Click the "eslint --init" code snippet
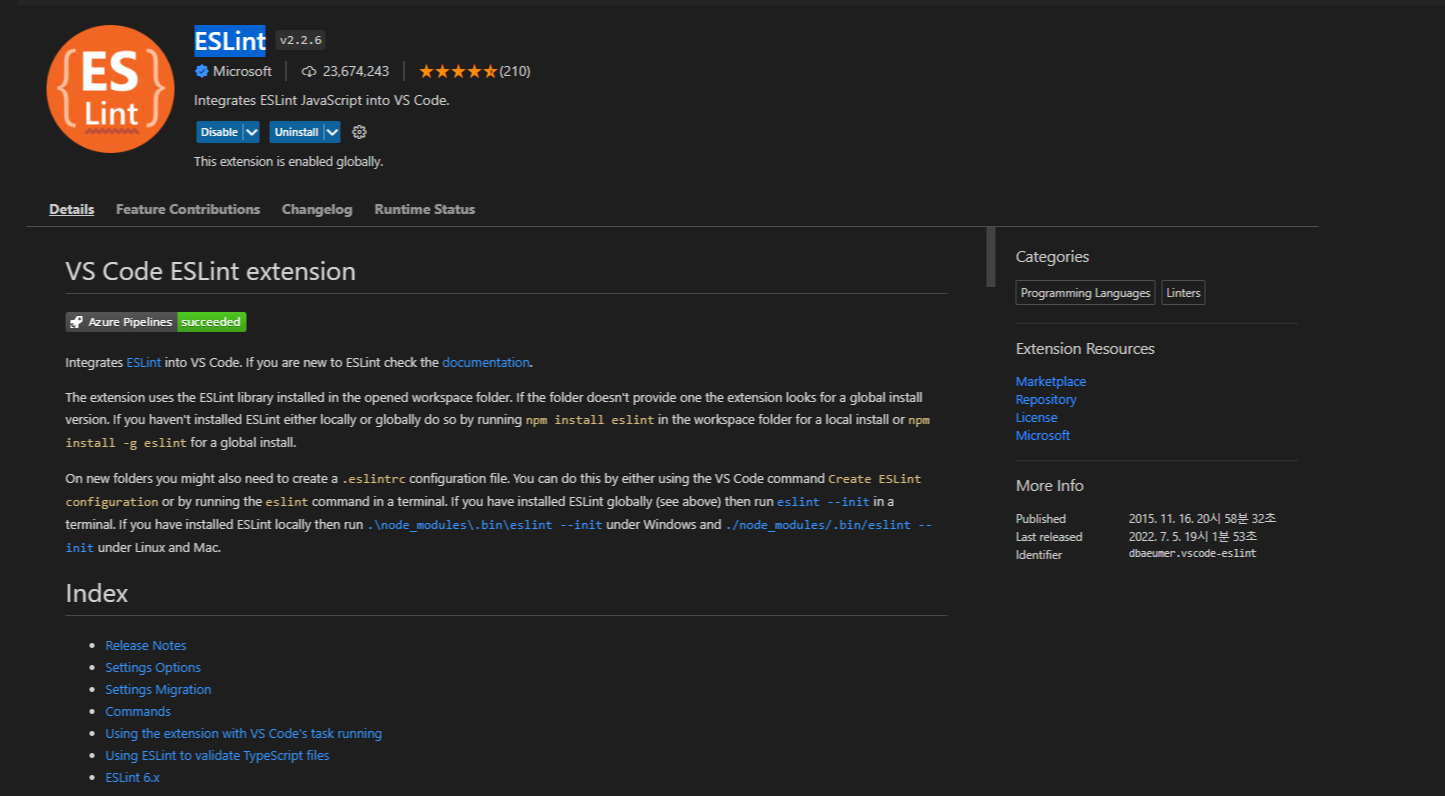Image resolution: width=1445 pixels, height=796 pixels. click(823, 501)
